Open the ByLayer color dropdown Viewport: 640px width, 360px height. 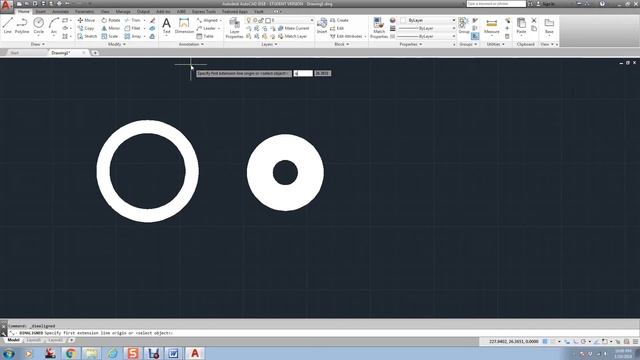point(428,20)
